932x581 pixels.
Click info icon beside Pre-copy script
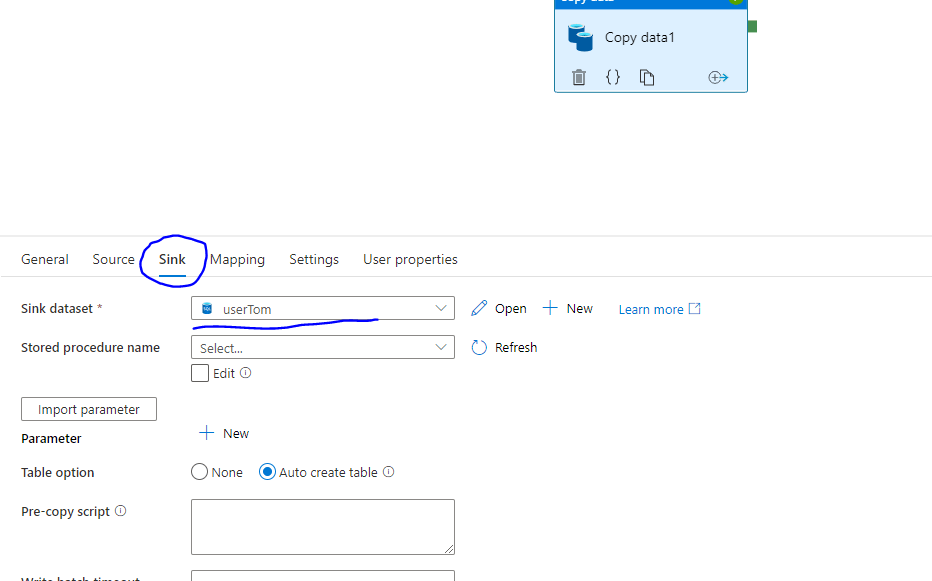tap(120, 511)
